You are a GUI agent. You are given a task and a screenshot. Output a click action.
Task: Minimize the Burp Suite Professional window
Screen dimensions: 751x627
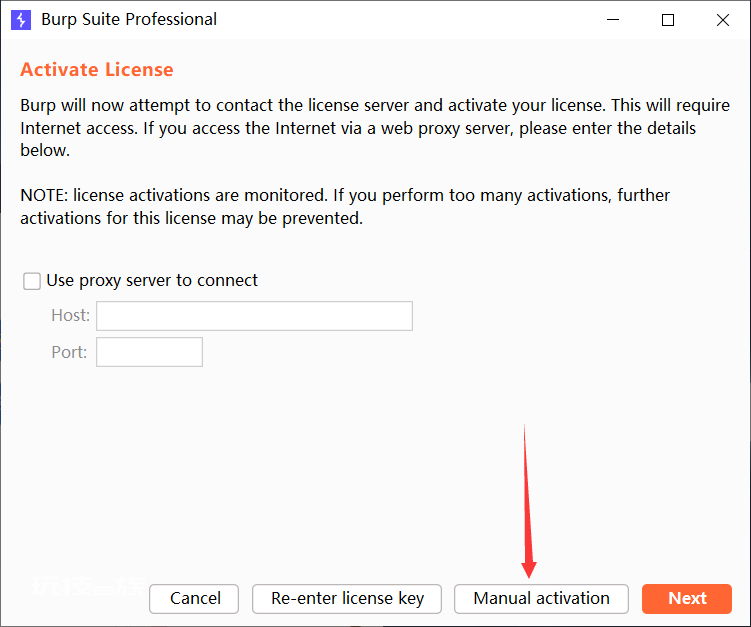[613, 20]
